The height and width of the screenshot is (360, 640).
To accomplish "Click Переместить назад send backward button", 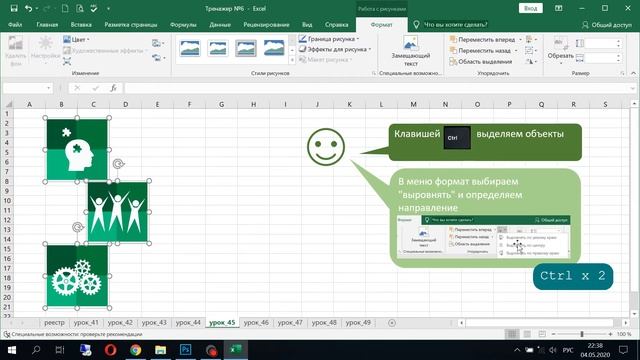I will point(480,51).
